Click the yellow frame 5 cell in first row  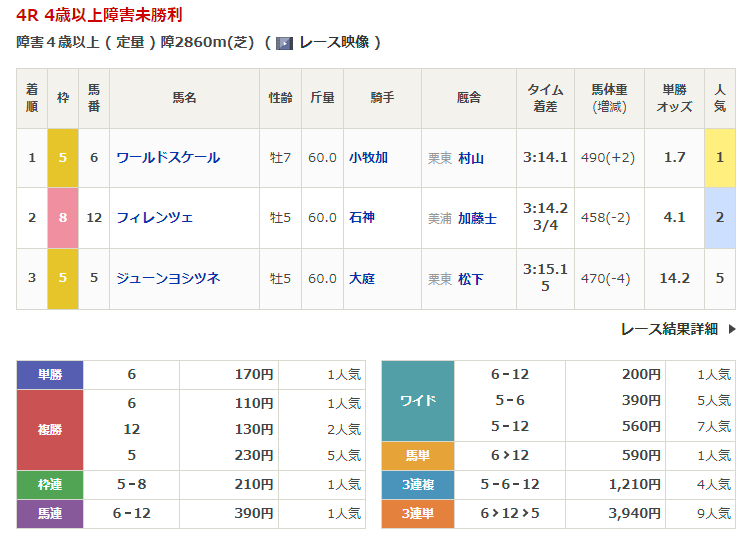(x=62, y=158)
